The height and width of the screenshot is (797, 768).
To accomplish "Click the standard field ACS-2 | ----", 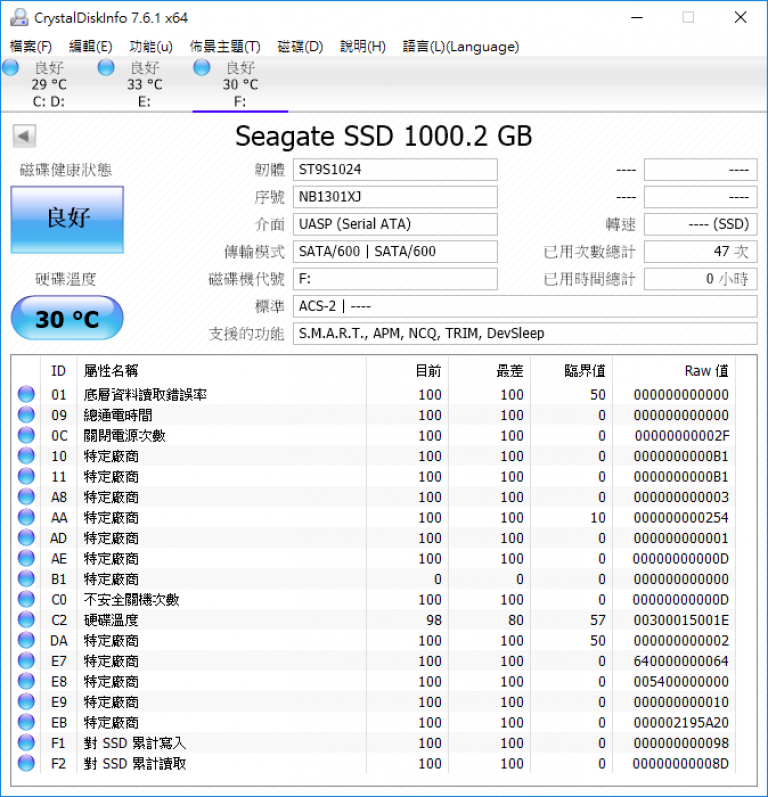I will click(525, 306).
